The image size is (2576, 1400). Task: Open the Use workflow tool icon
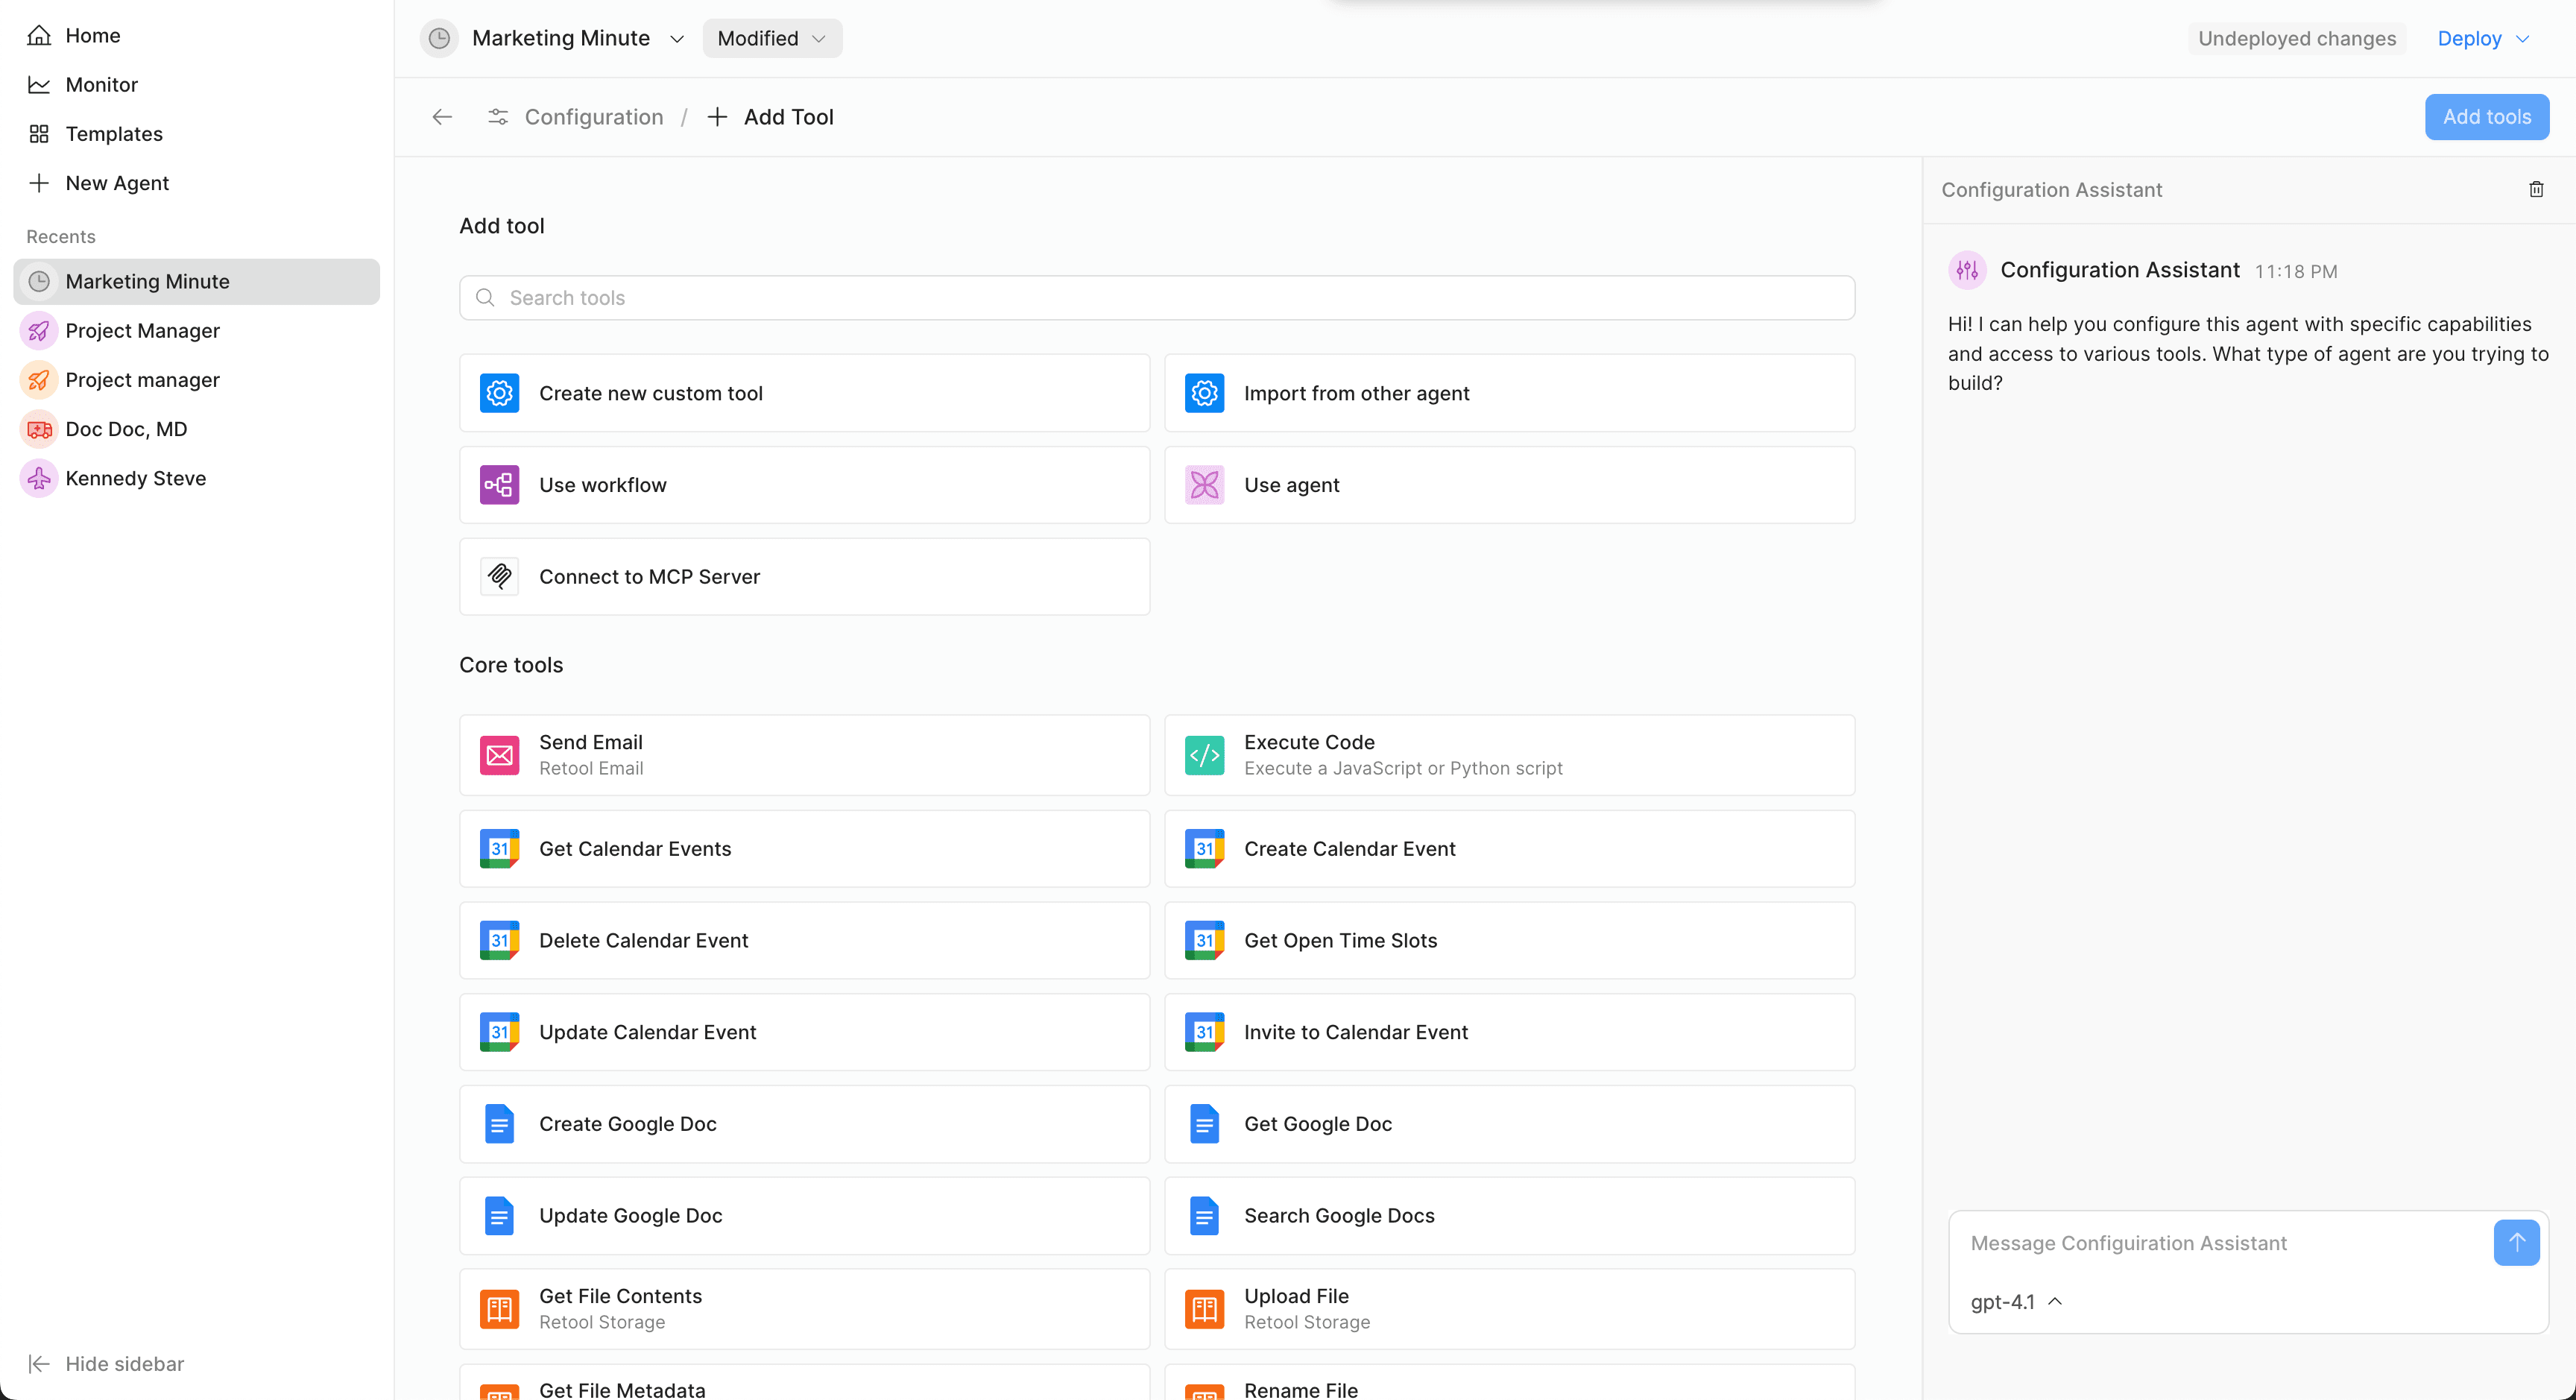499,485
